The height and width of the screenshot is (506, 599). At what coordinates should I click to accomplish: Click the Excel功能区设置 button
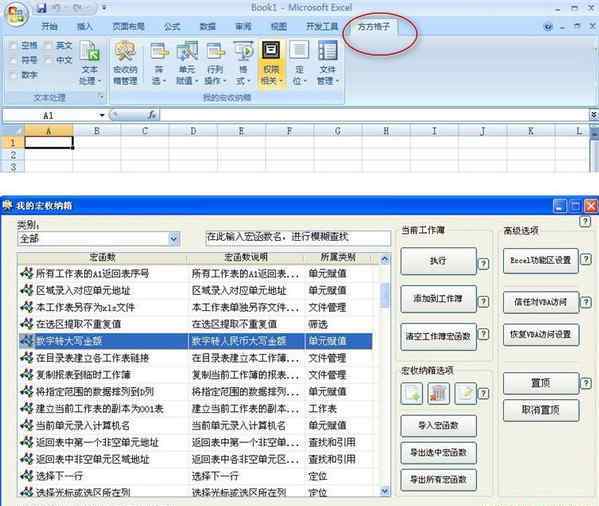pos(541,261)
